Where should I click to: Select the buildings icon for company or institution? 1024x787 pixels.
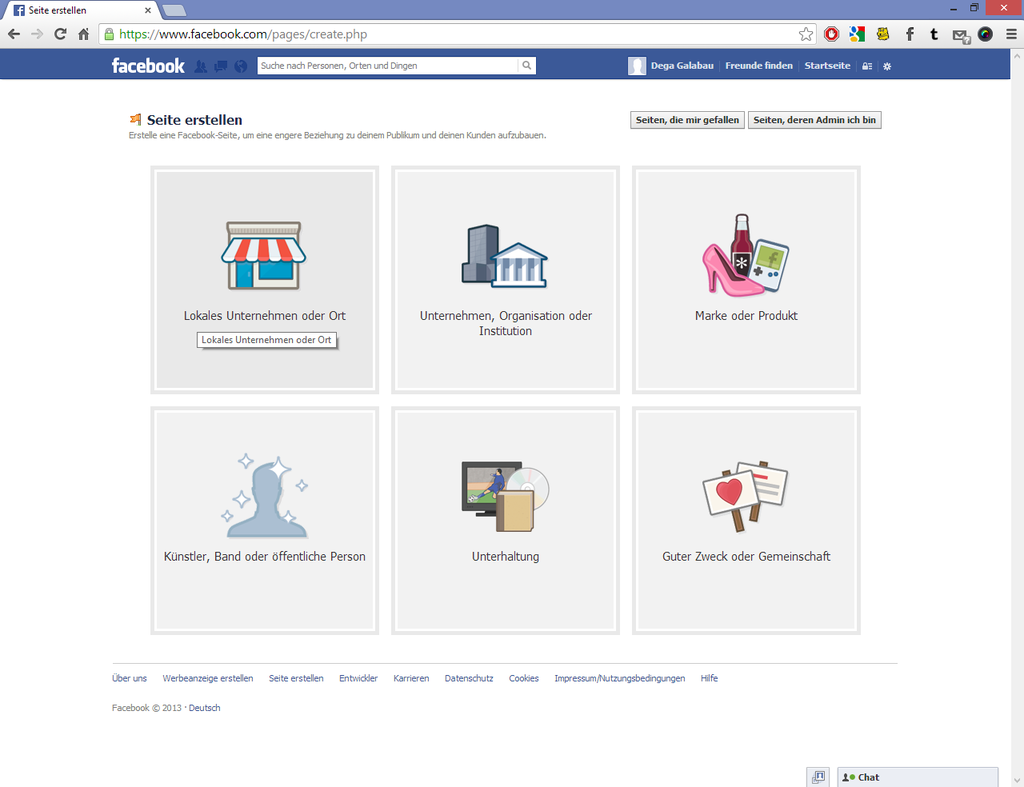tap(504, 255)
